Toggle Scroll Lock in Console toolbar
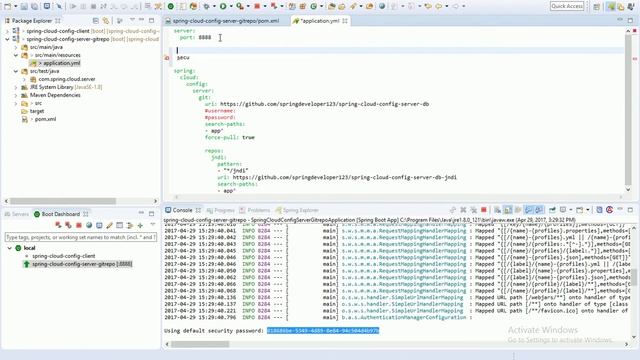Viewport: 640px width, 360px height. click(507, 210)
